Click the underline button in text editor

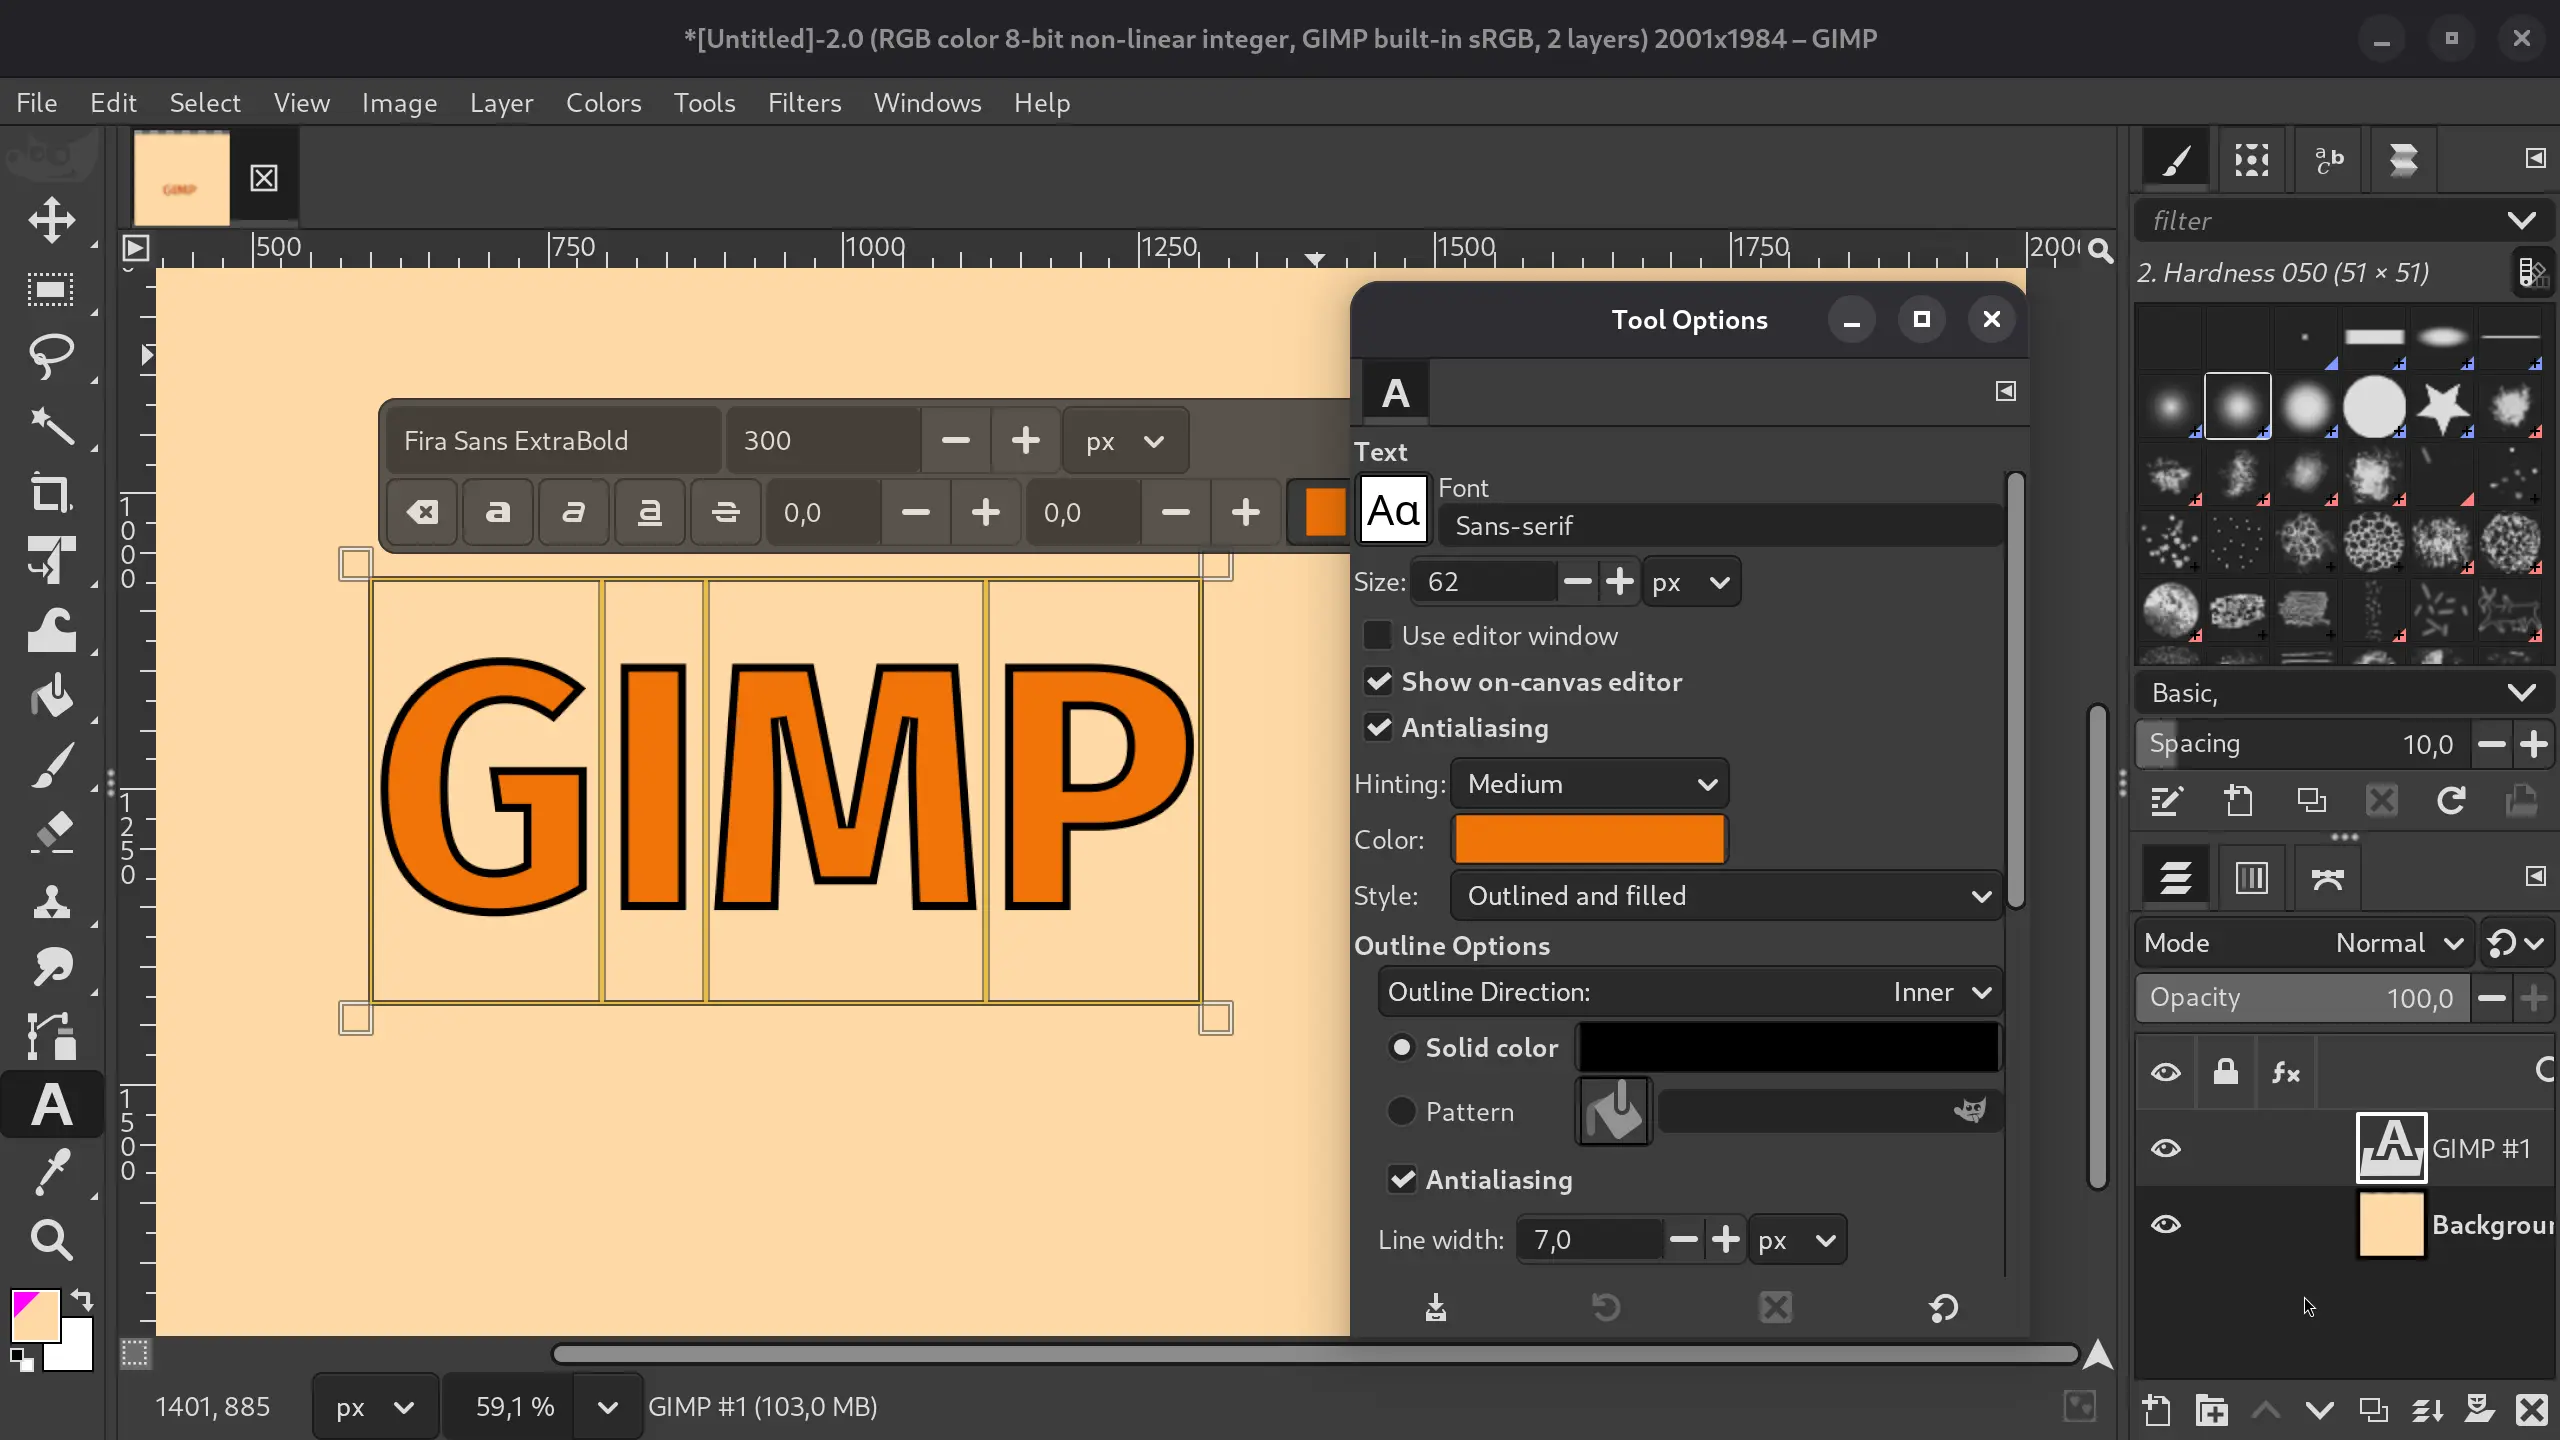(649, 513)
